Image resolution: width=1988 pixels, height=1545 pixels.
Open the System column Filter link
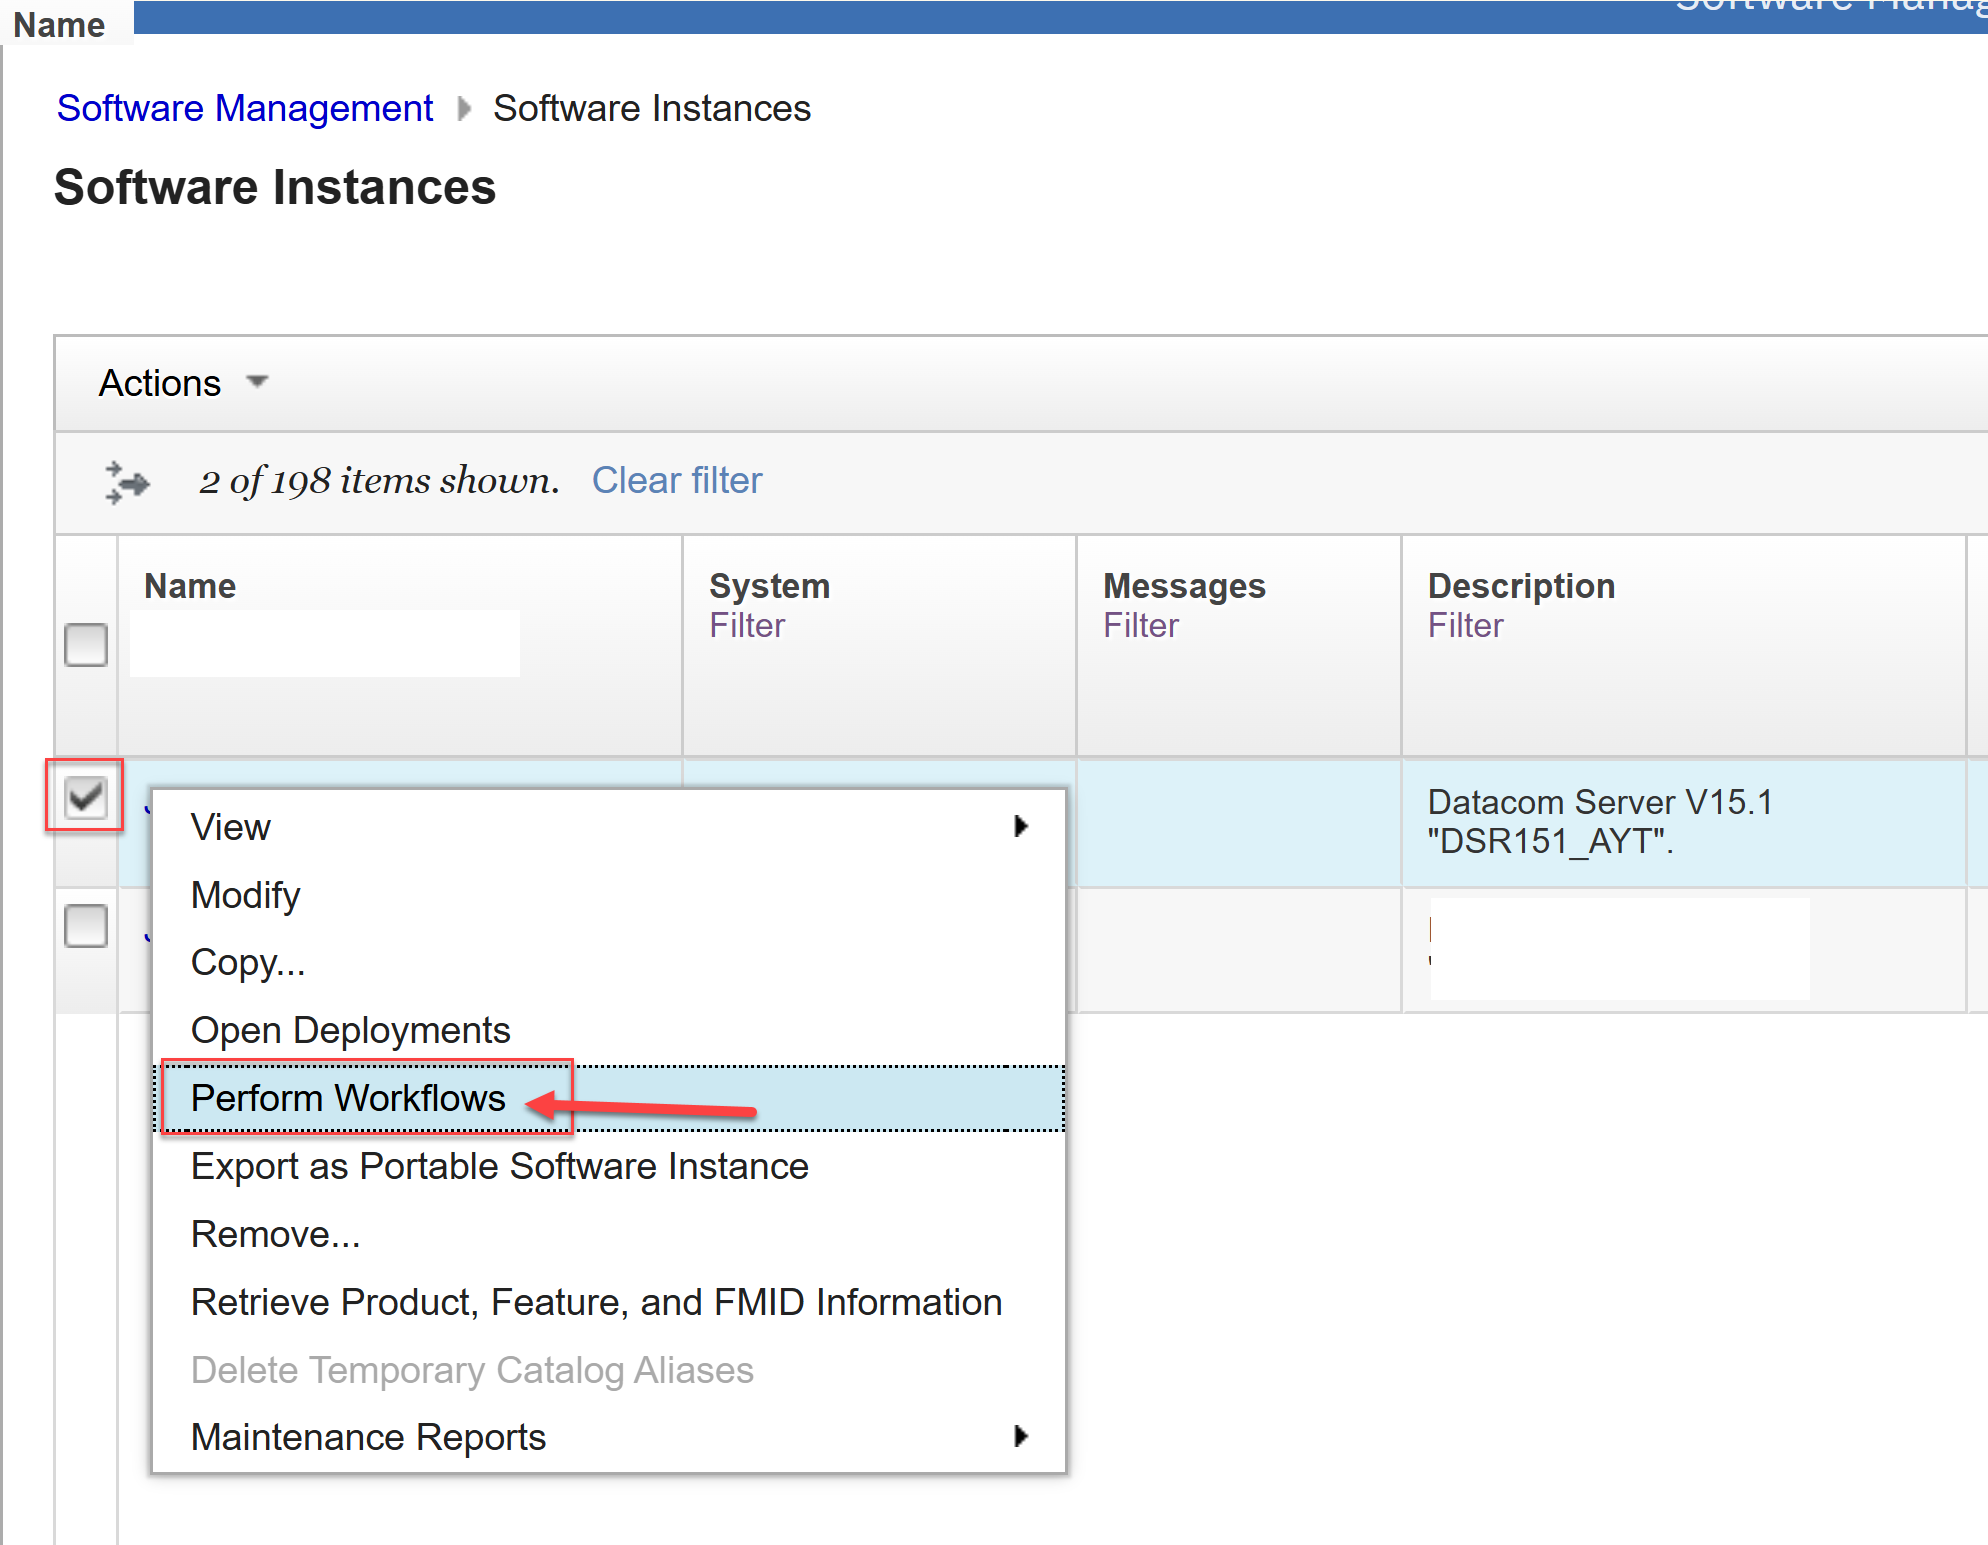click(747, 625)
